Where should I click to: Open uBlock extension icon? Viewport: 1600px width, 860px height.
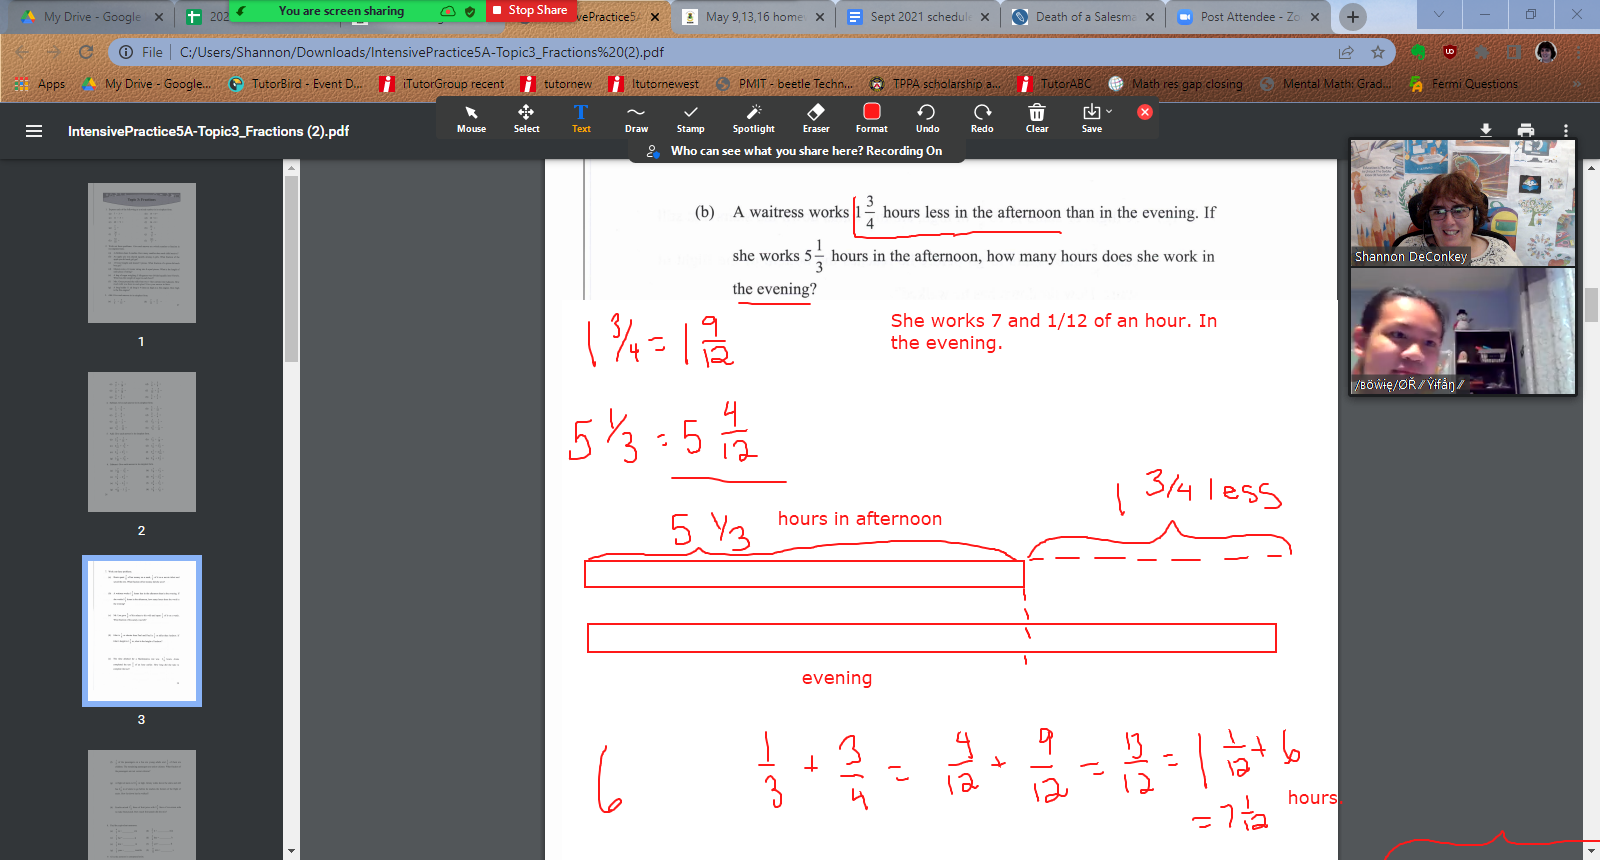(1450, 52)
